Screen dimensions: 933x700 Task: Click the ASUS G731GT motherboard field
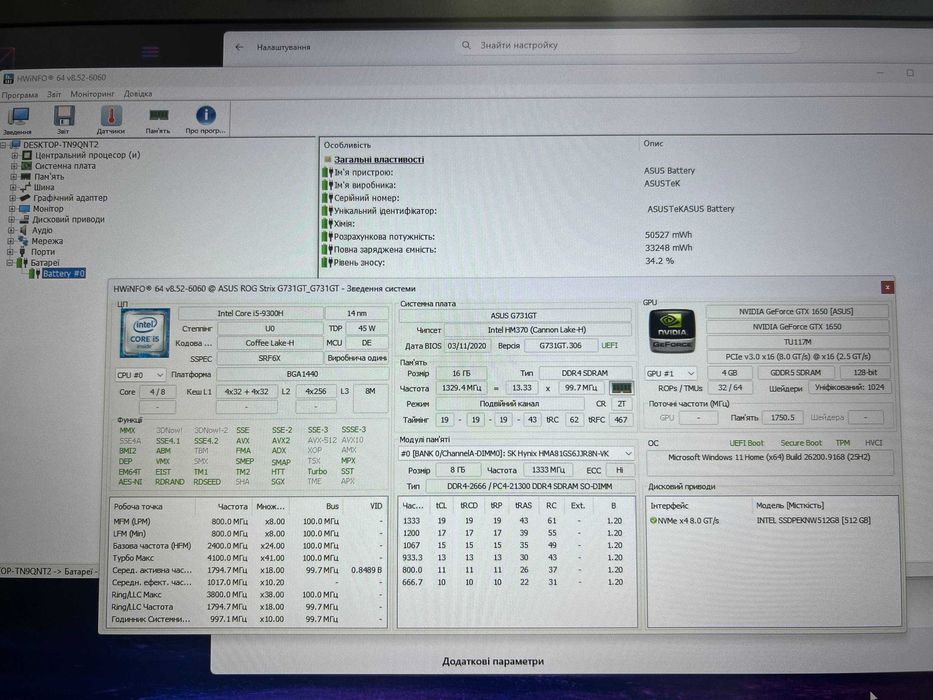tap(514, 315)
